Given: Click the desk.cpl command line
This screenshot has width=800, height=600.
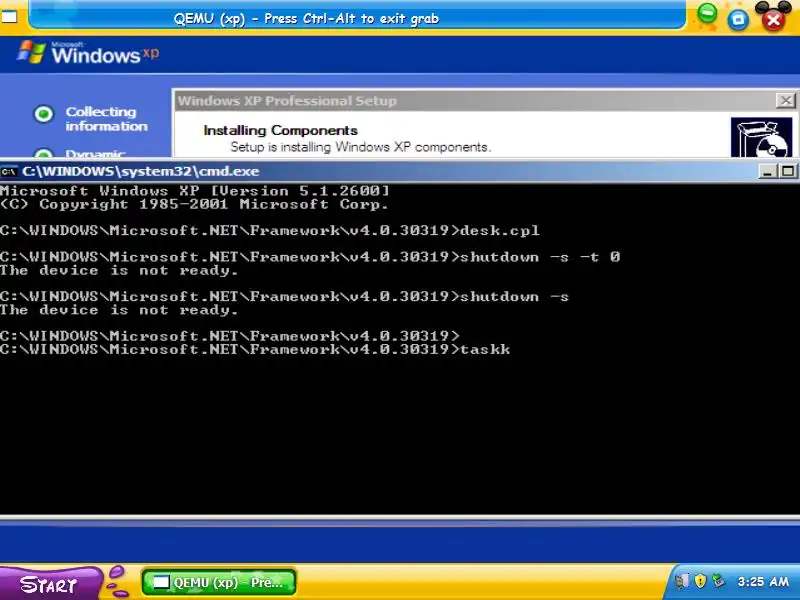Looking at the screenshot, I should tap(269, 231).
